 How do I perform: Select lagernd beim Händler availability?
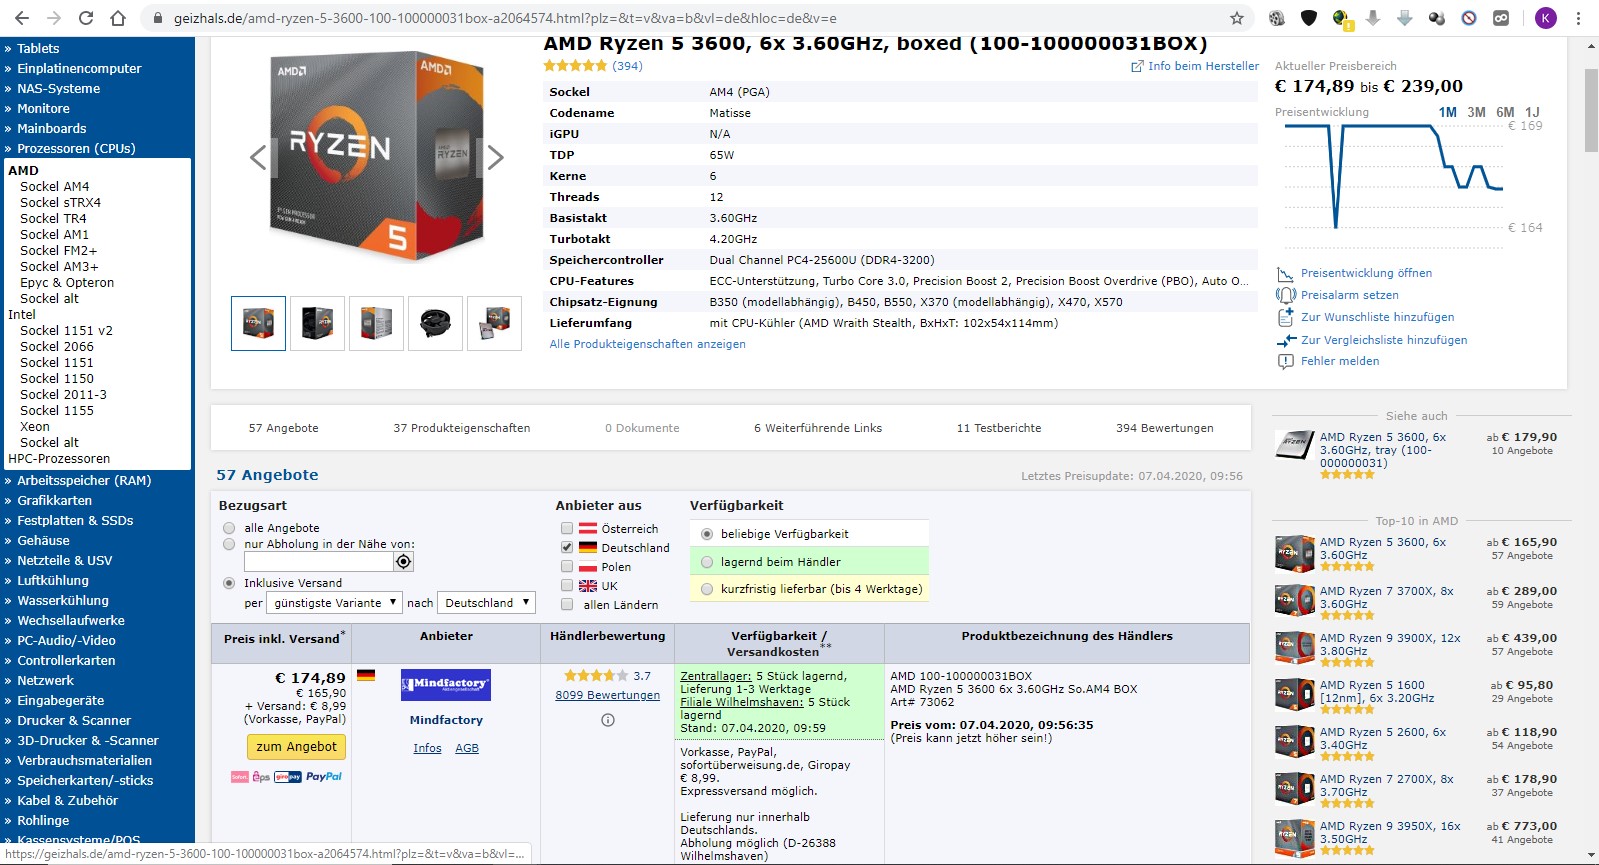click(x=707, y=562)
